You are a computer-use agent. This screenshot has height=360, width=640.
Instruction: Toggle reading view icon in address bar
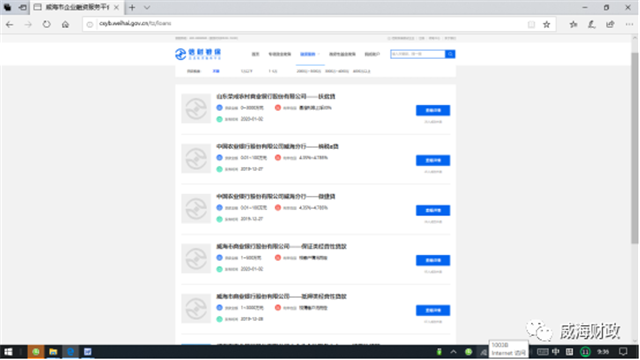point(531,24)
